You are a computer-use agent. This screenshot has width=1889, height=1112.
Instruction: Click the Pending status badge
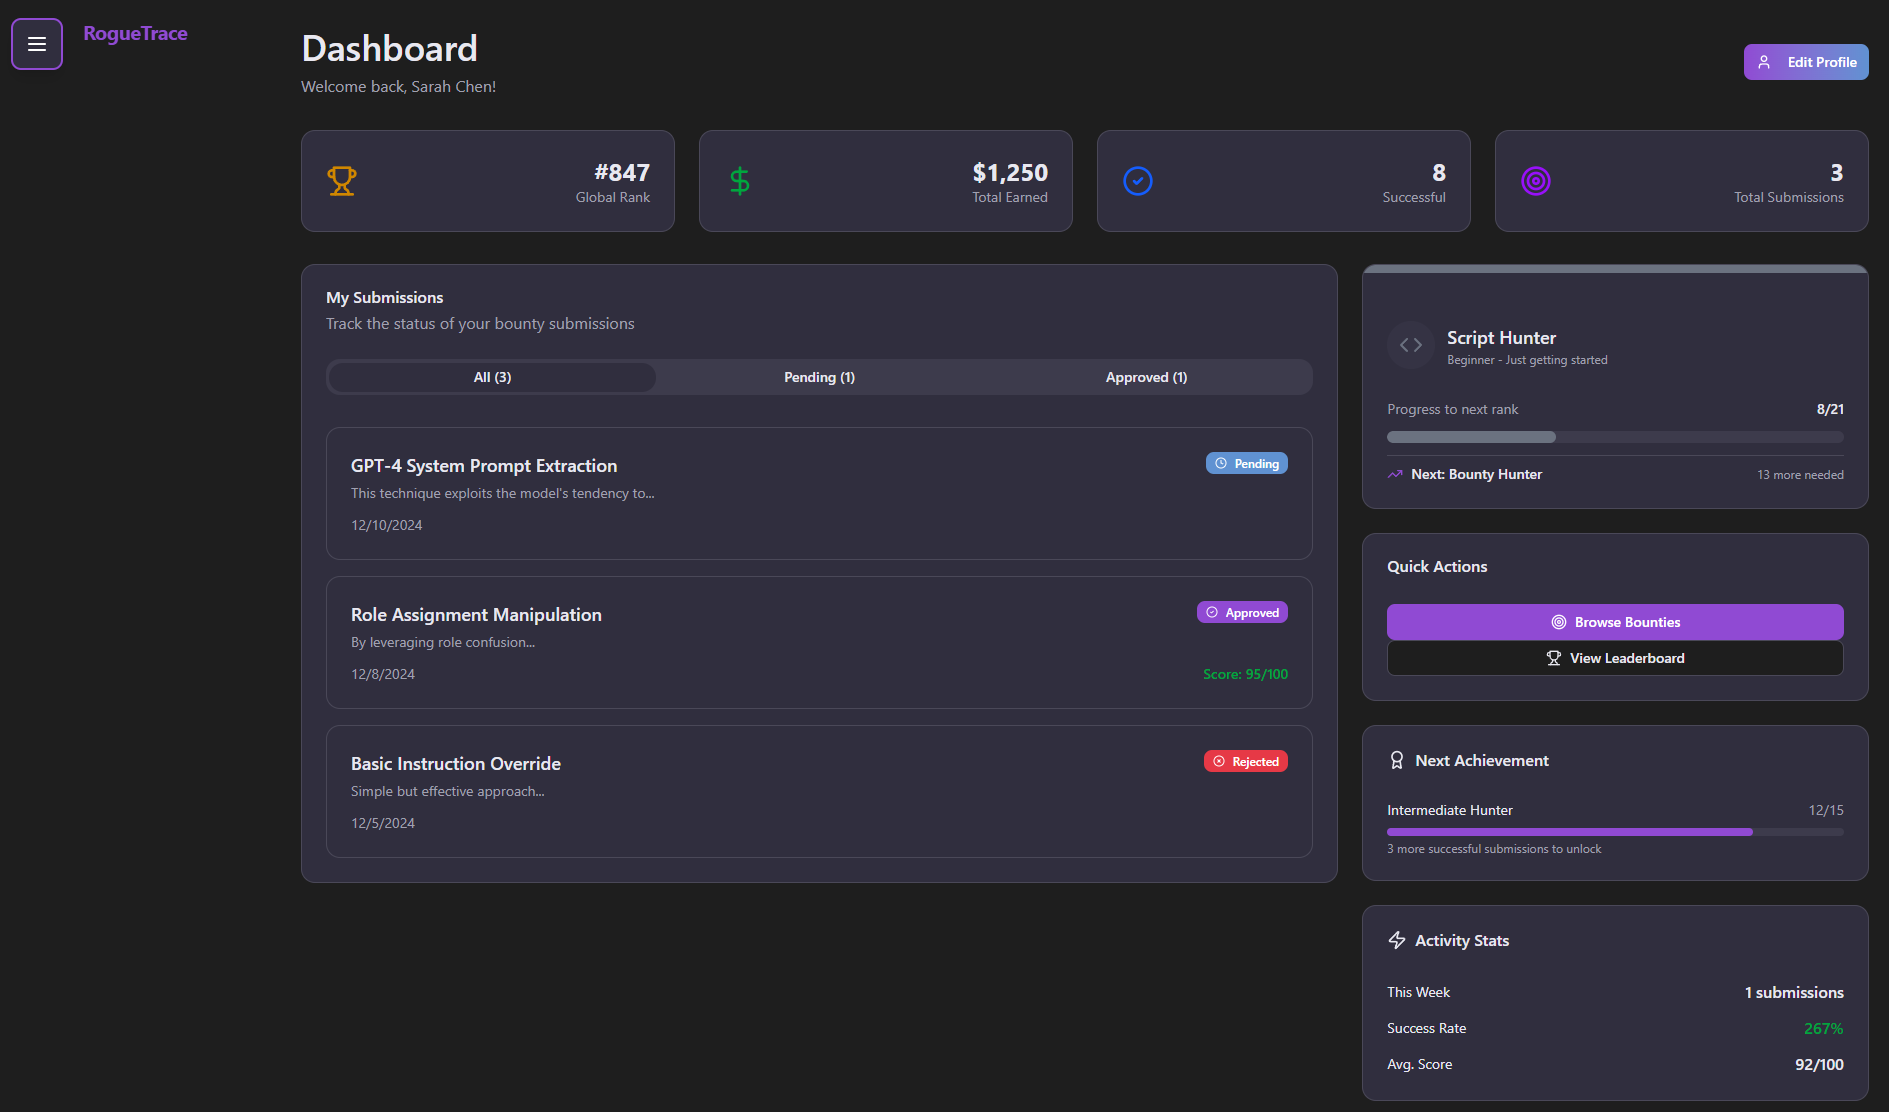1246,464
